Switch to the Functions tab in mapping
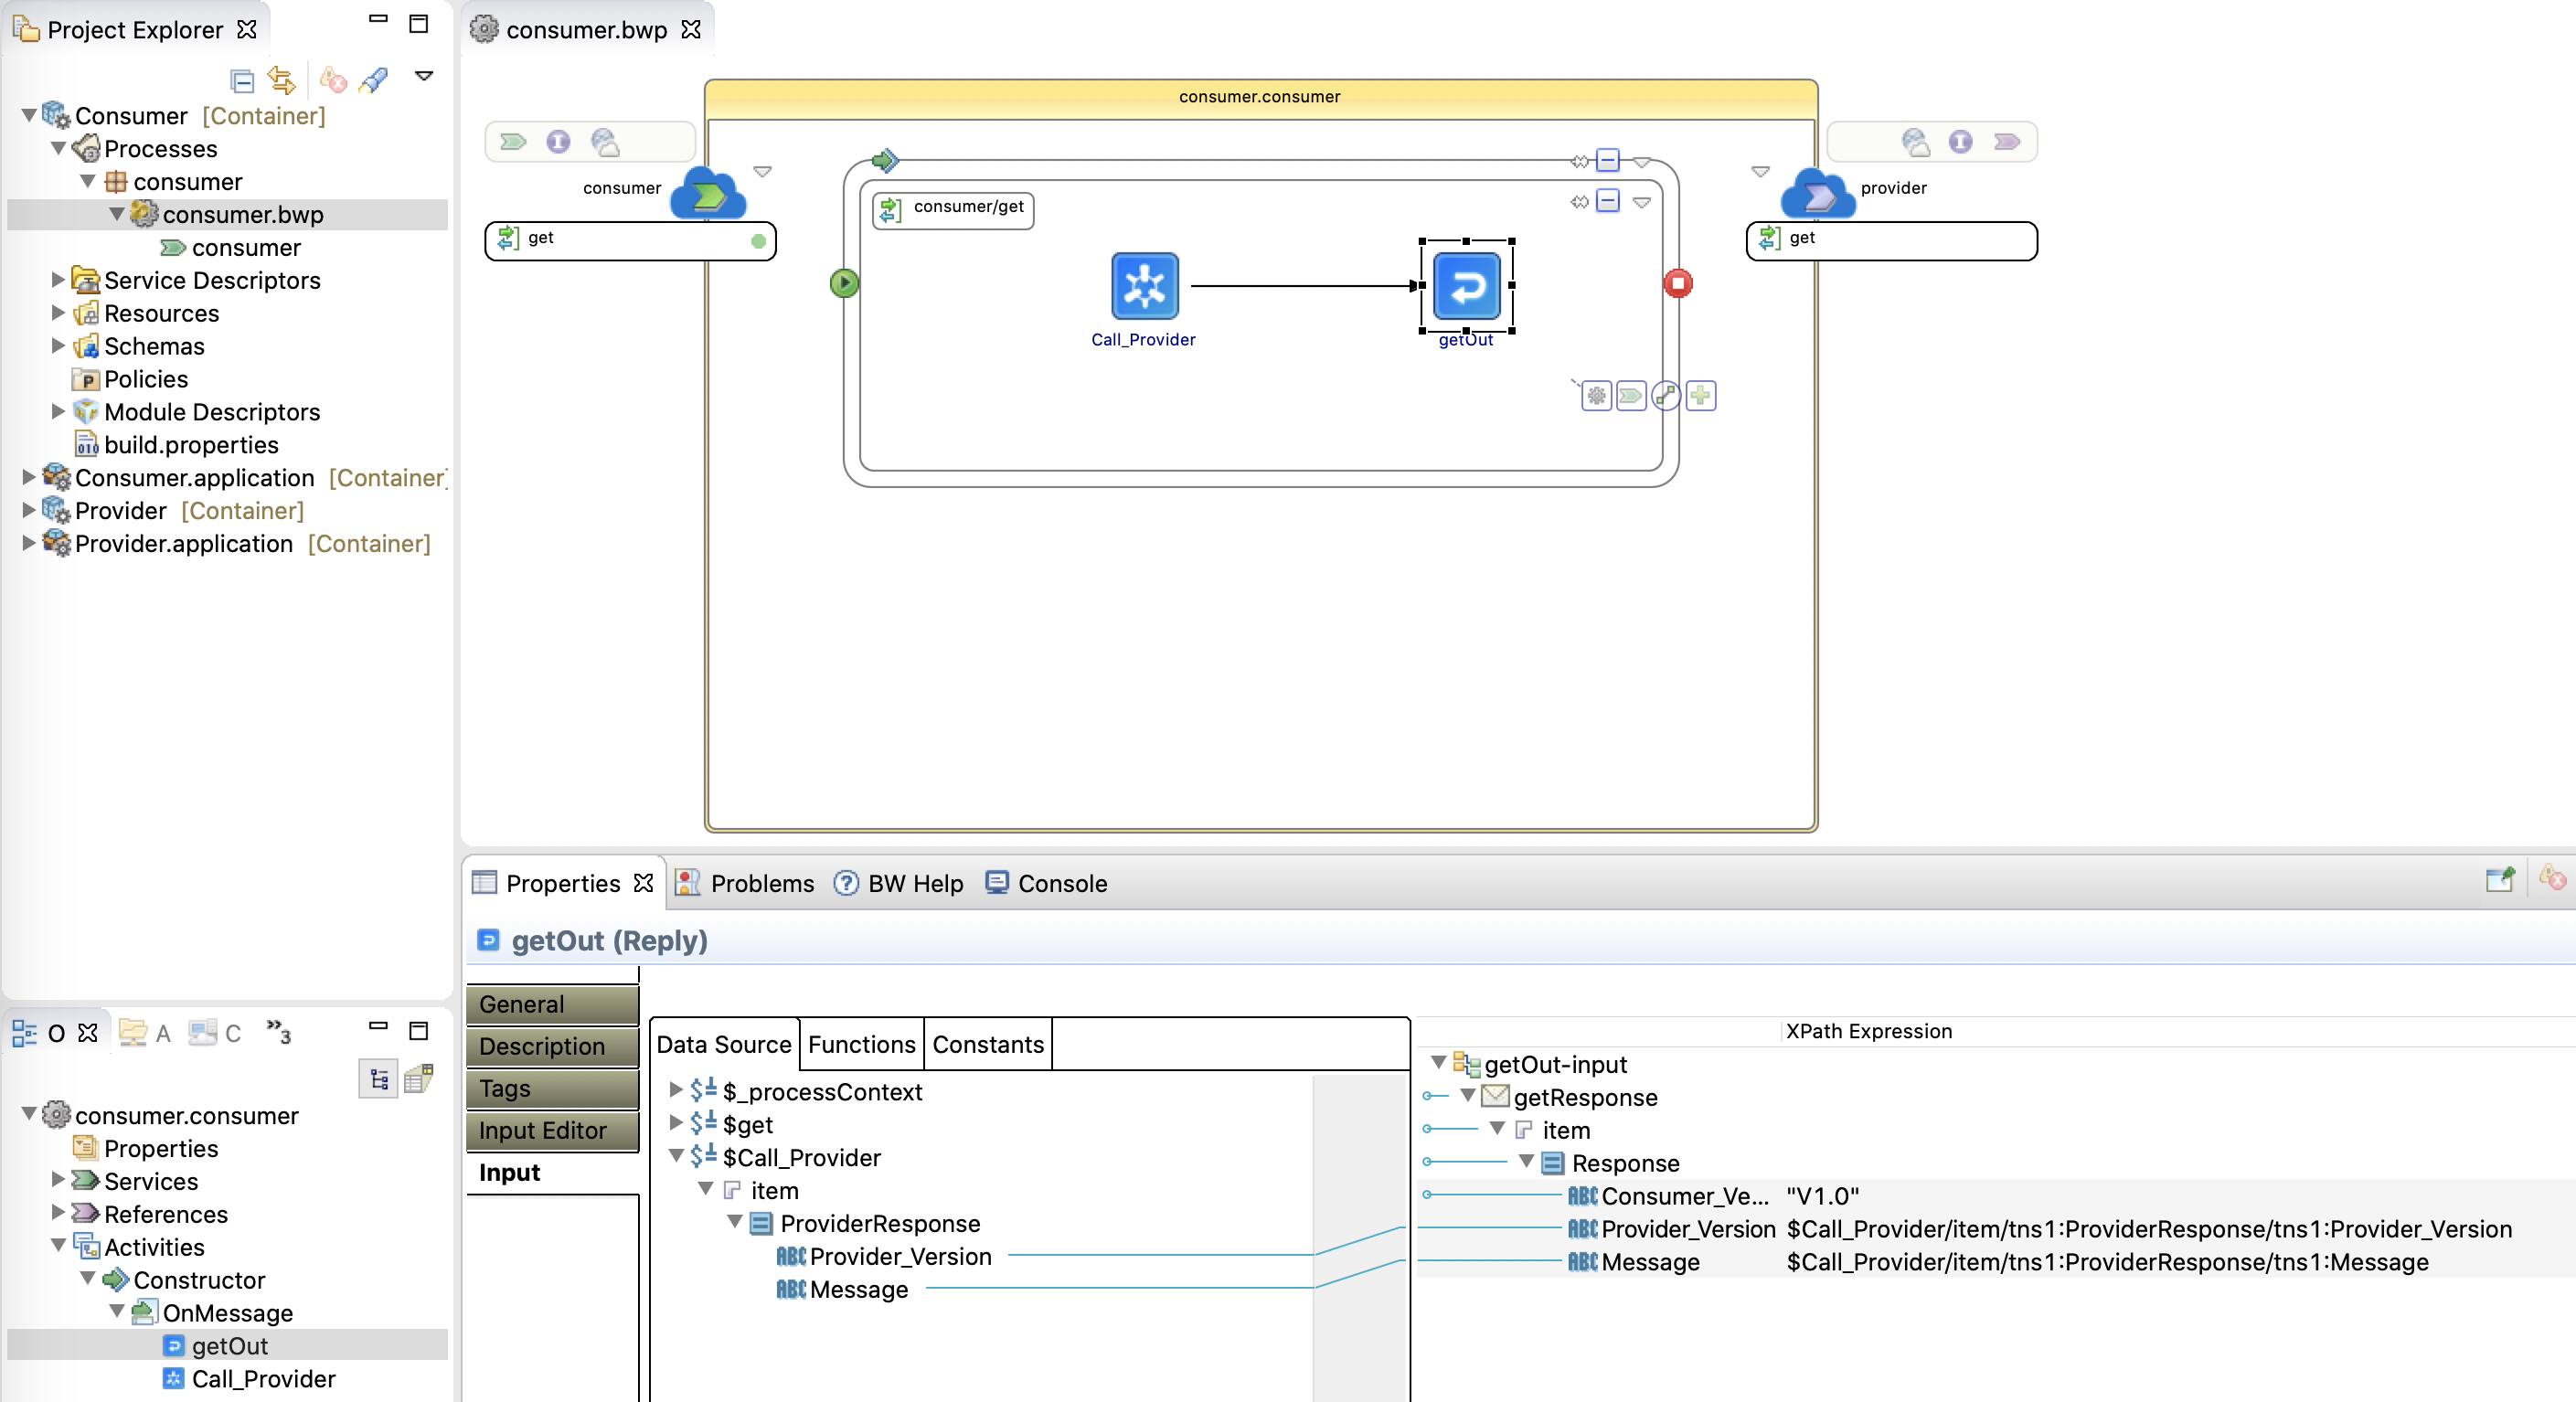2576x1402 pixels. pos(860,1045)
